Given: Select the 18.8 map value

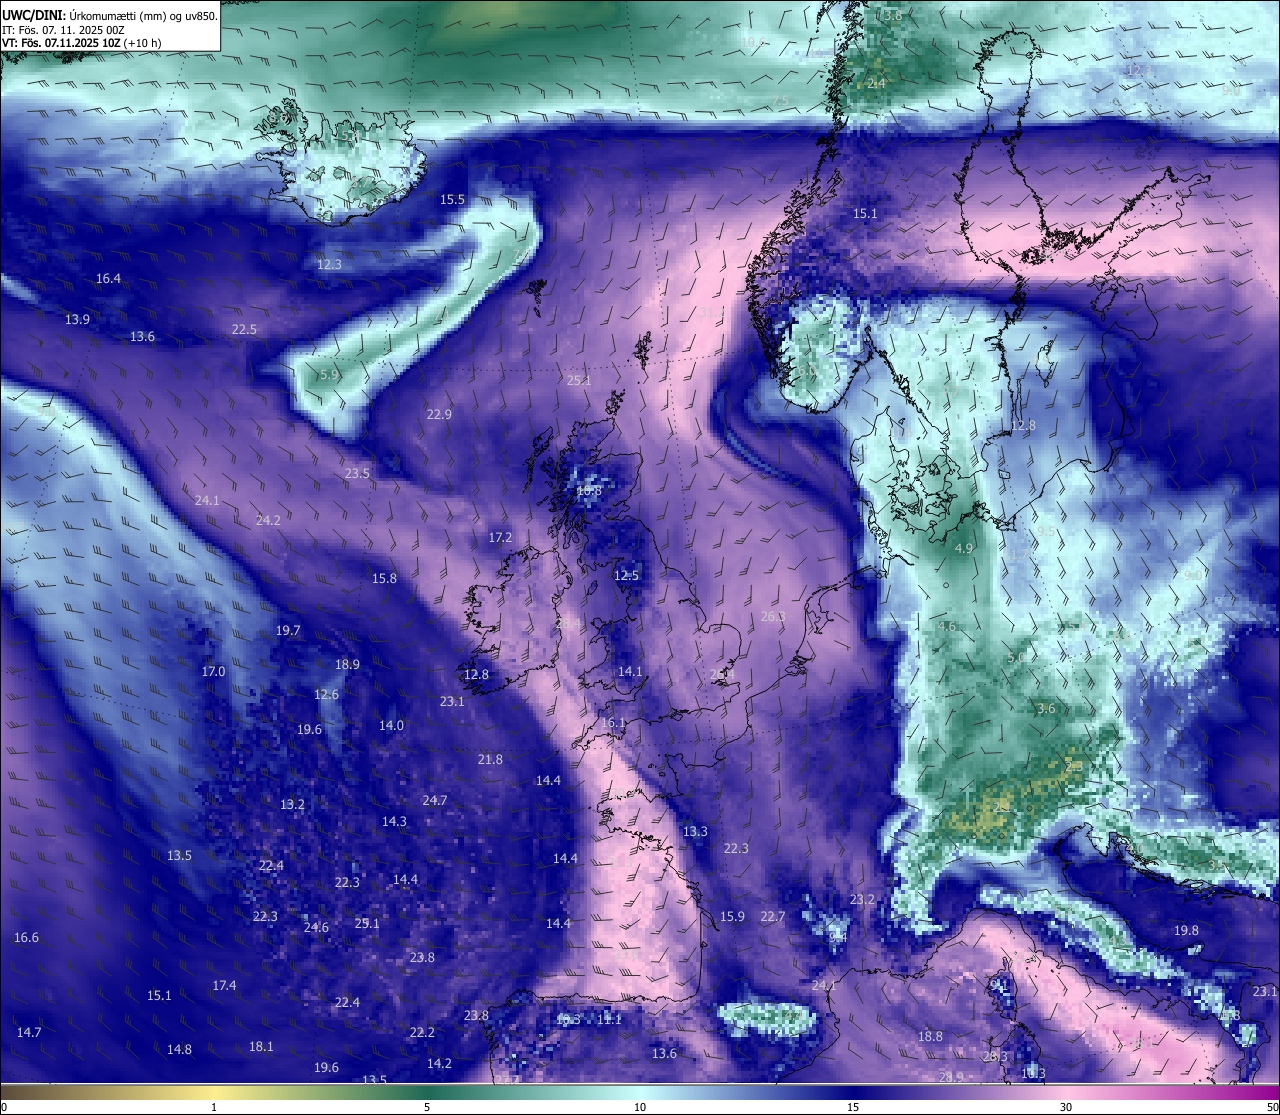Looking at the screenshot, I should (x=930, y=1037).
